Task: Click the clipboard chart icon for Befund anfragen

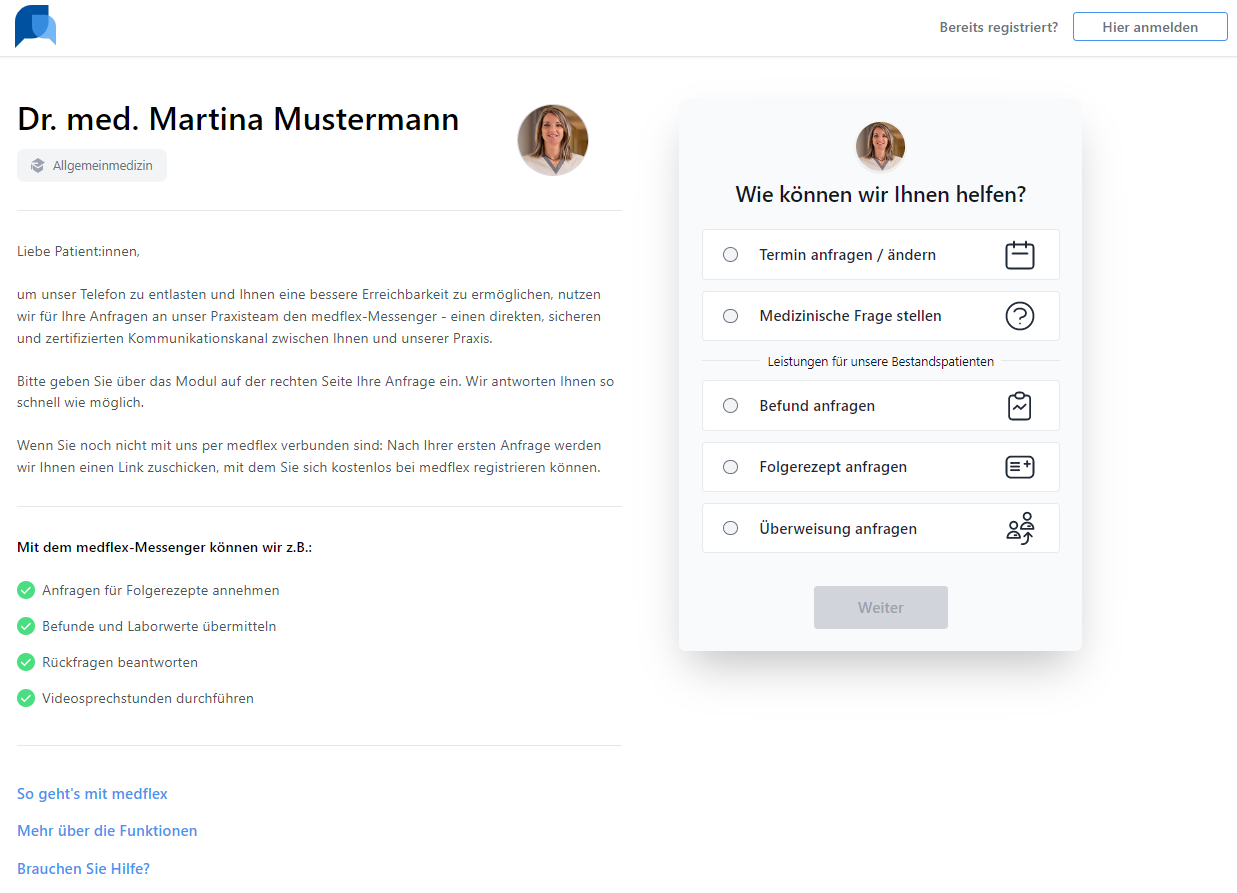Action: pyautogui.click(x=1019, y=406)
